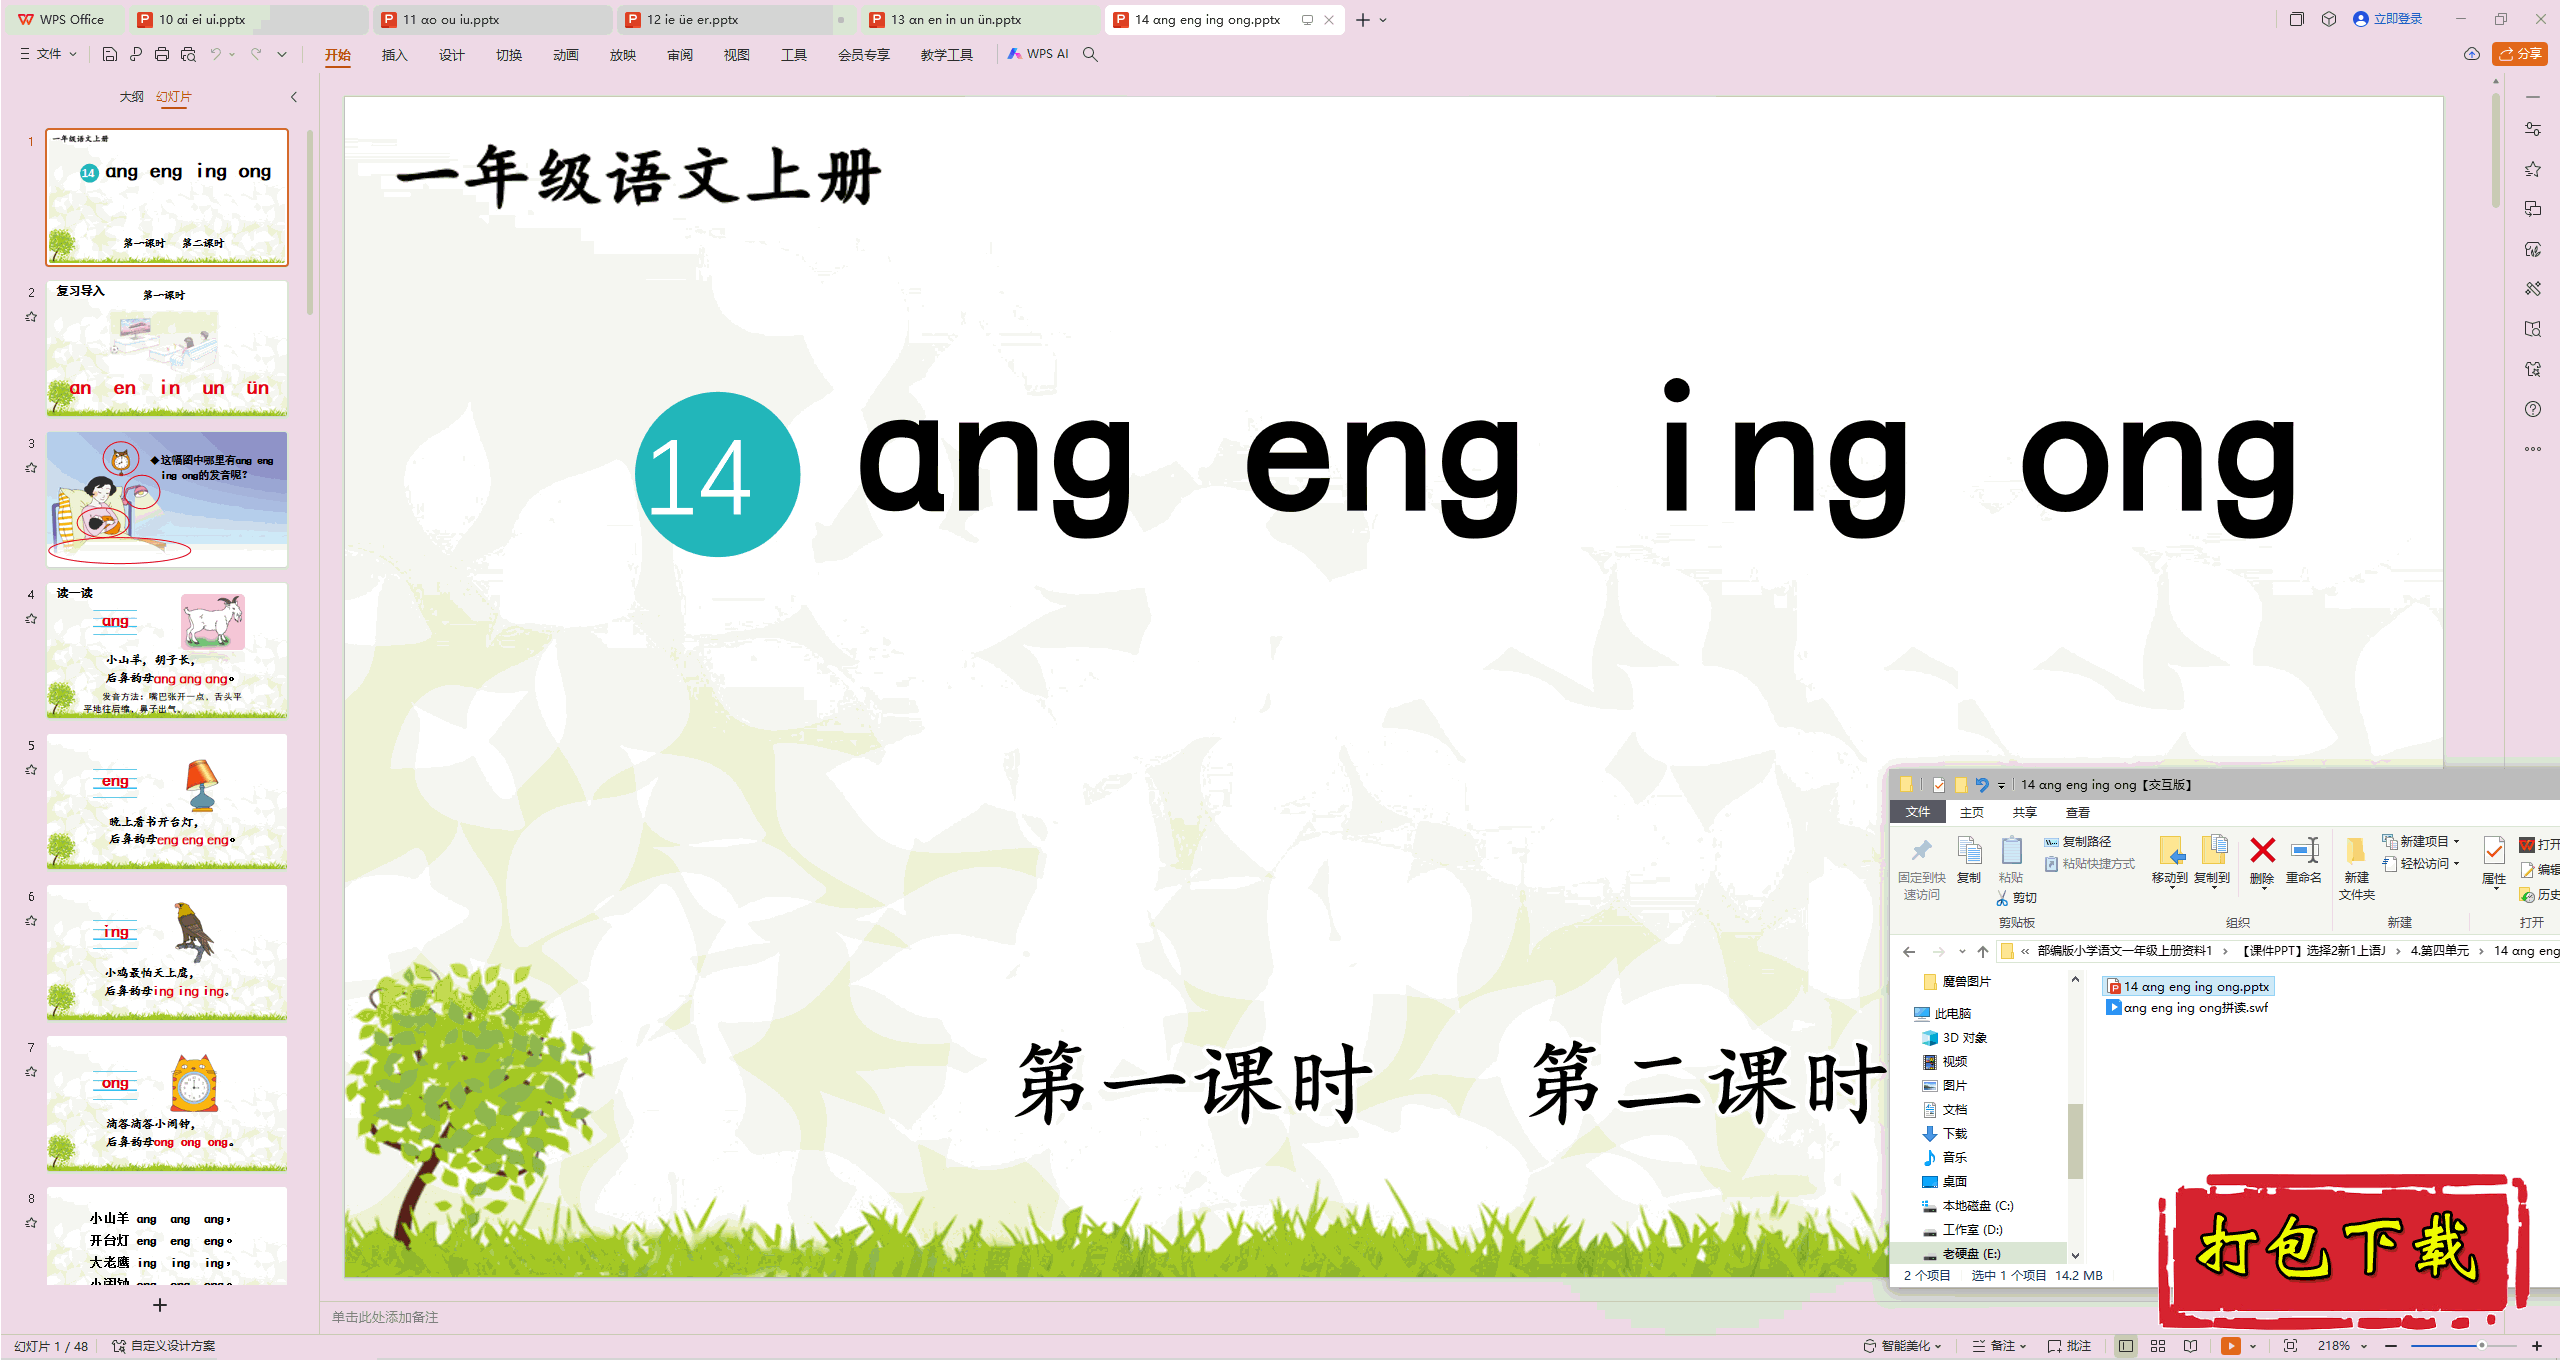Click the orange 分享 share button
Image resolution: width=2560 pixels, height=1360 pixels.
(2520, 54)
